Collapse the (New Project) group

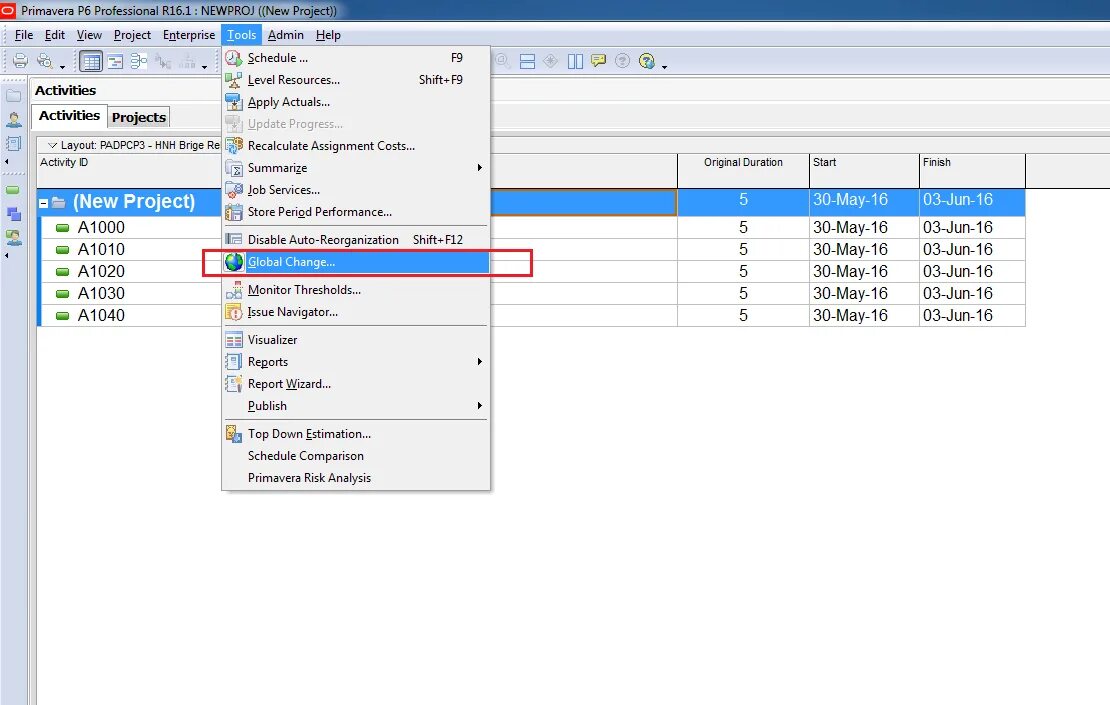point(43,203)
